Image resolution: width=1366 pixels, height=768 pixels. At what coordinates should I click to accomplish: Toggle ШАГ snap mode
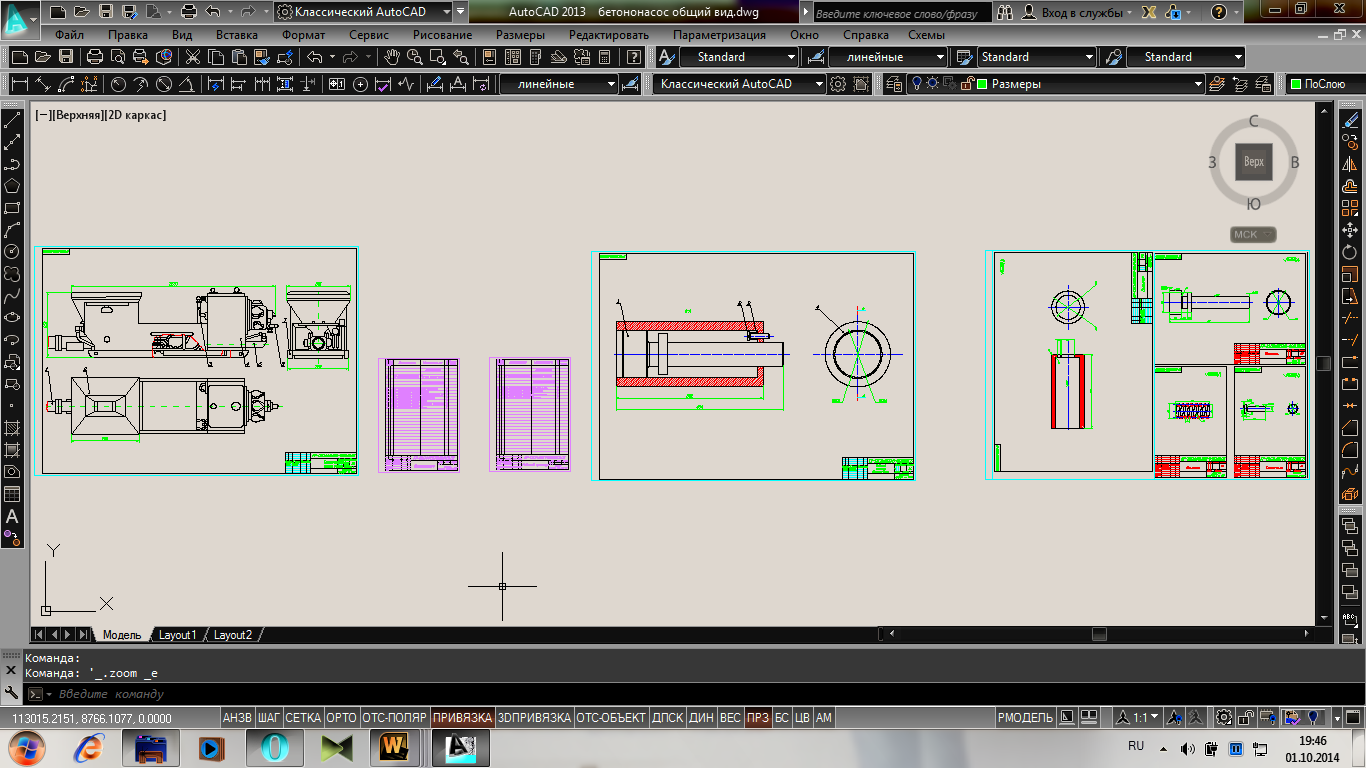pos(269,718)
